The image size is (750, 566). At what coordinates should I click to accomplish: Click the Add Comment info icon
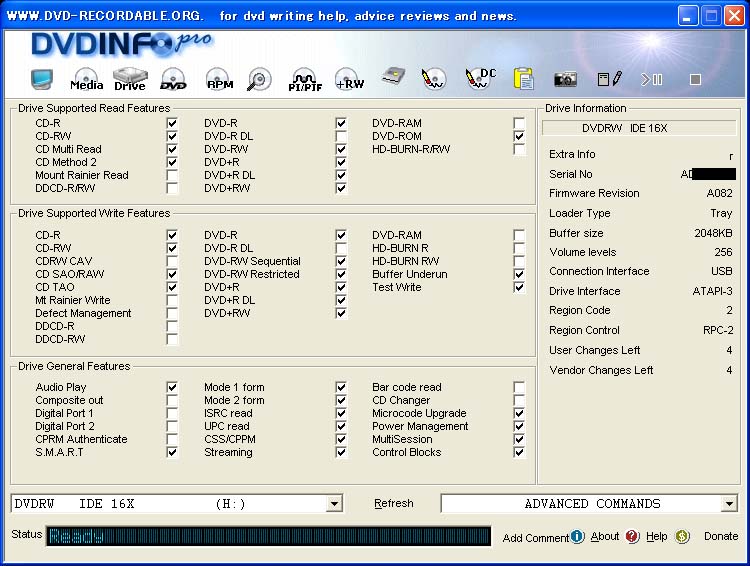tap(577, 536)
